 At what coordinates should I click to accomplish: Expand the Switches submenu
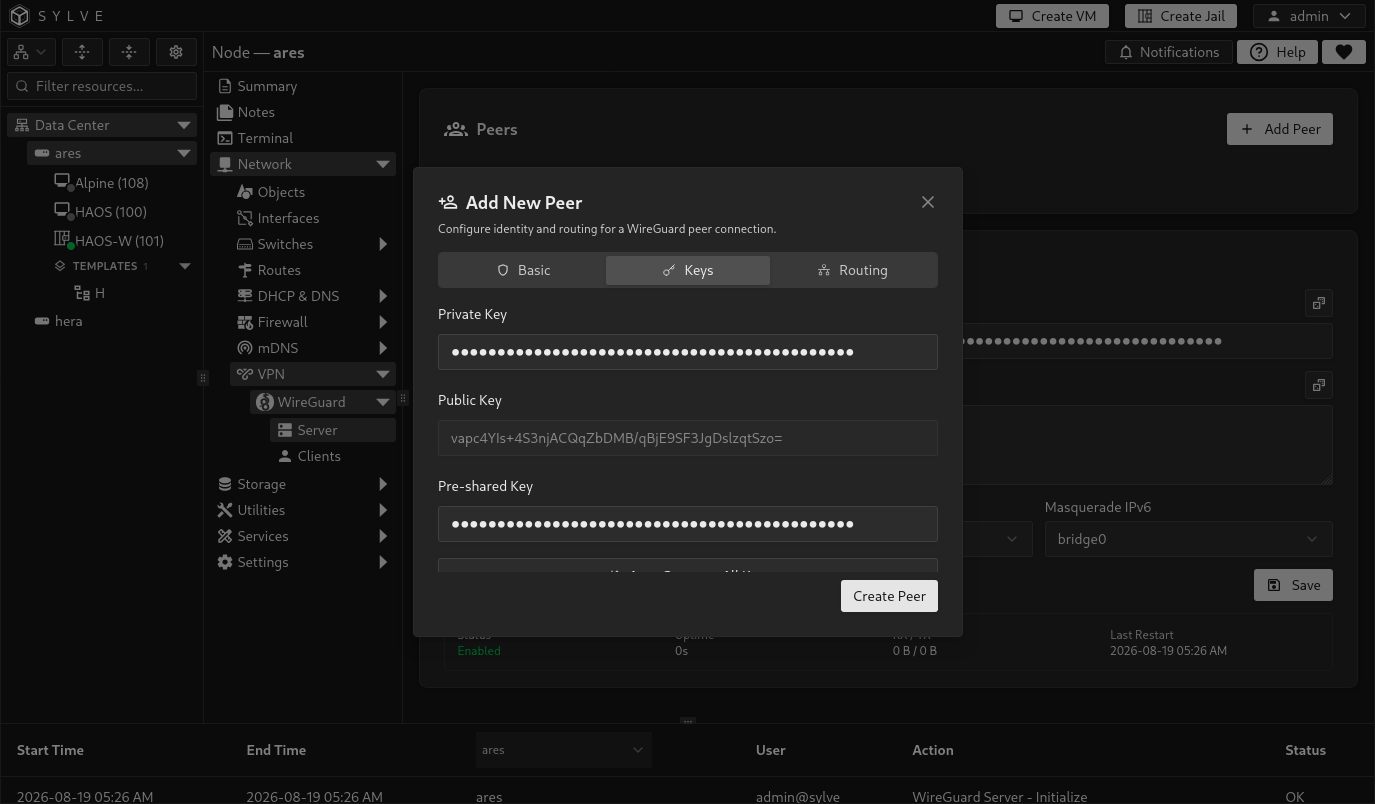pos(383,244)
